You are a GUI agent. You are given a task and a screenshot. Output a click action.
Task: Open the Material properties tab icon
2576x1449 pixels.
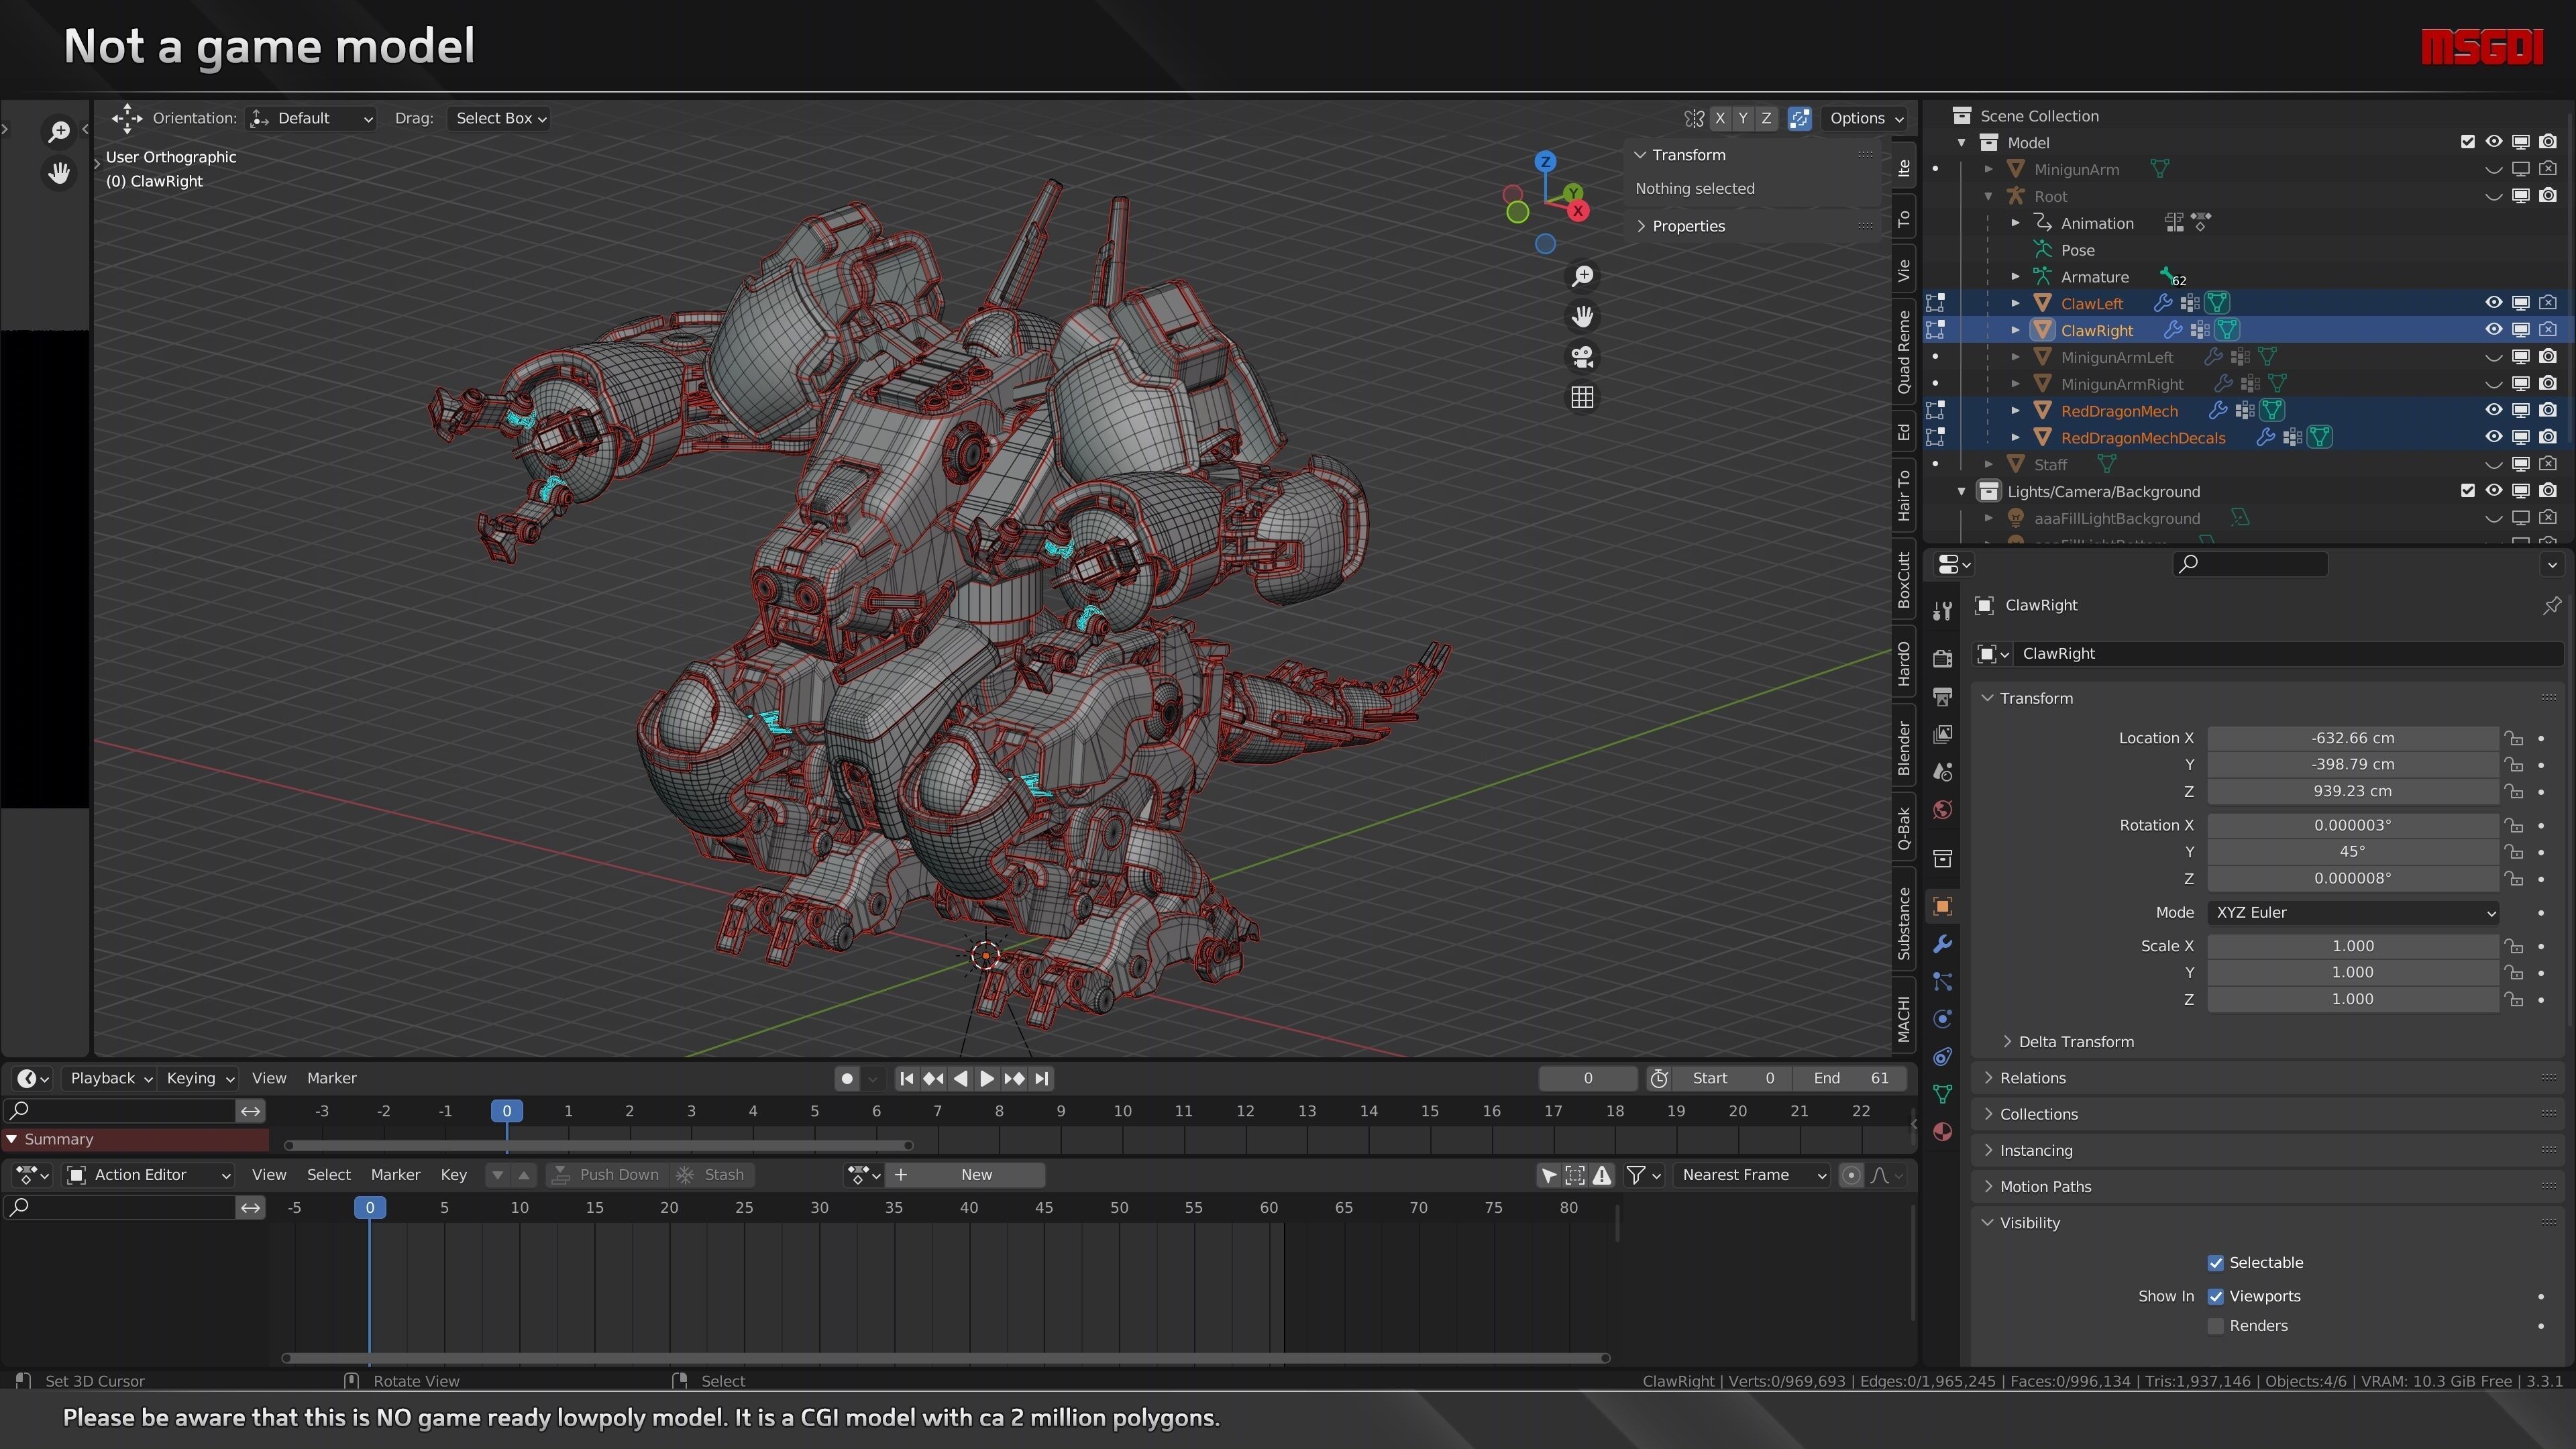point(1942,1132)
